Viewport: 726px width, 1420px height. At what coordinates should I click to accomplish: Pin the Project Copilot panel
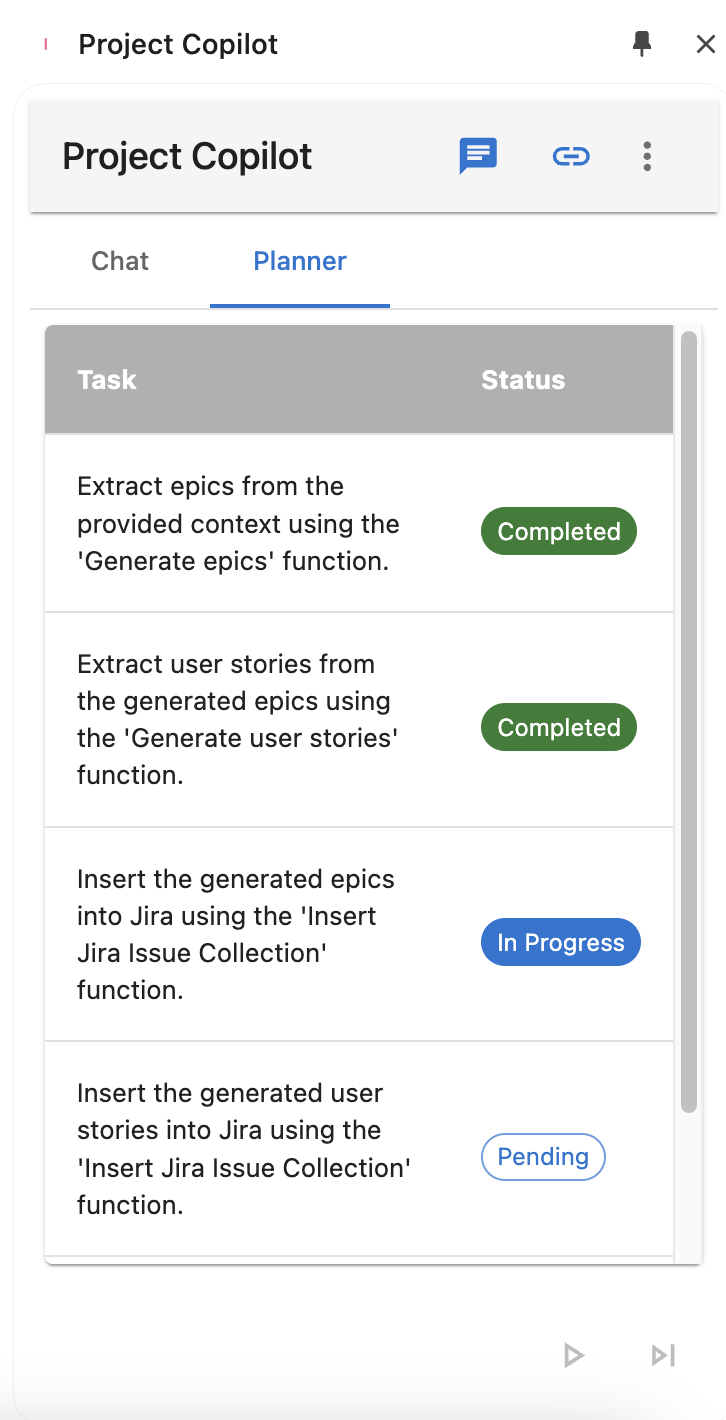pos(642,44)
